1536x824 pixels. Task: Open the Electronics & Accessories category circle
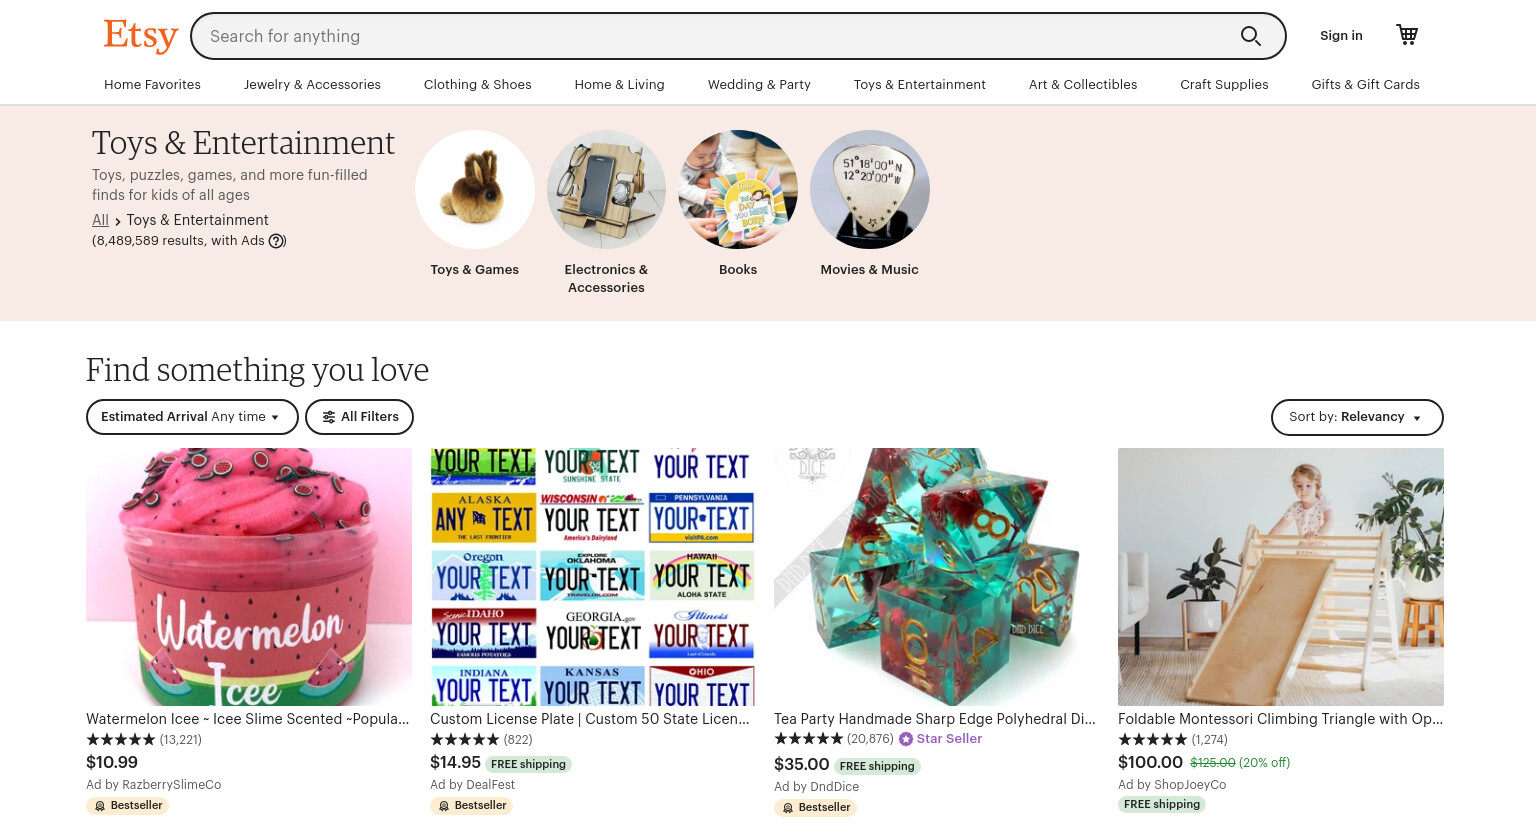point(606,190)
